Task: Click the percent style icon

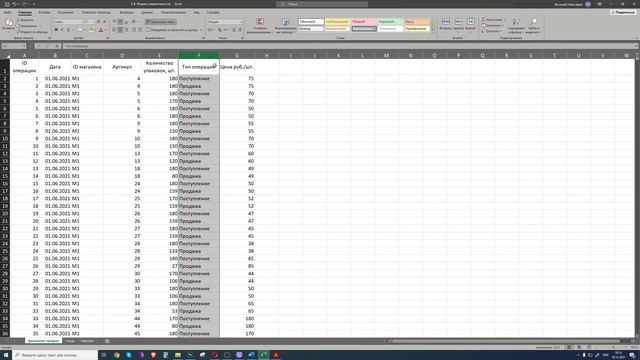Action: pyautogui.click(x=219, y=30)
